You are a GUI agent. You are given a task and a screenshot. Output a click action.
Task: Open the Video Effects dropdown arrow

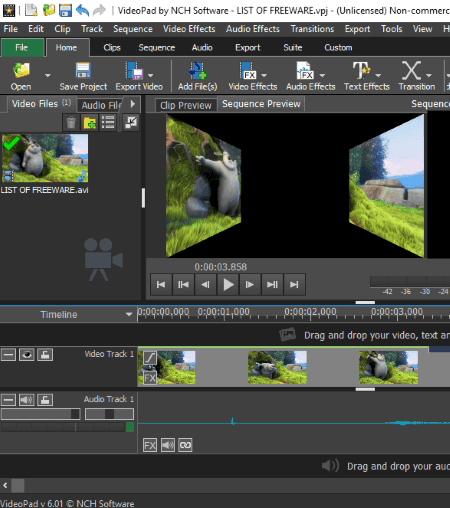(x=264, y=76)
